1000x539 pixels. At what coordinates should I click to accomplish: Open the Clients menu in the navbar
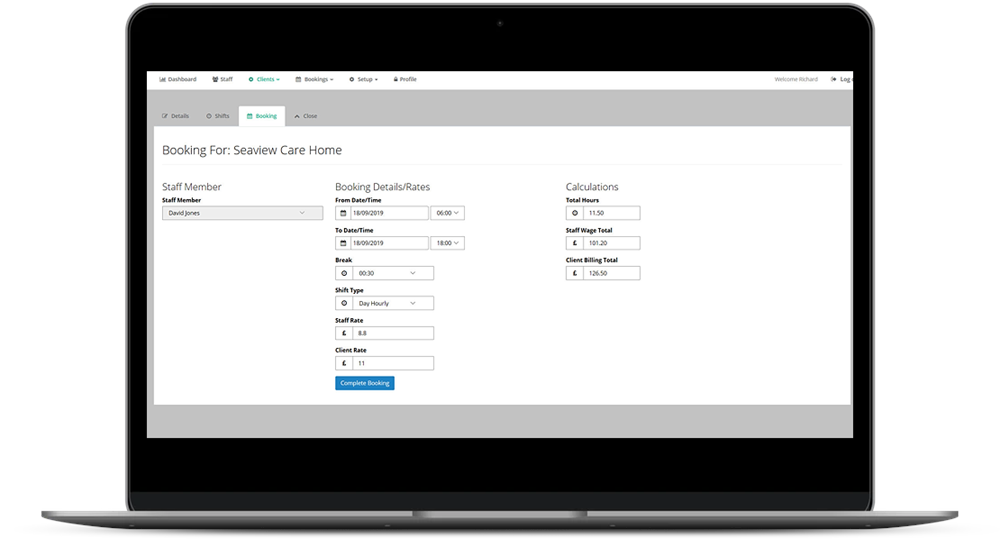pos(264,79)
